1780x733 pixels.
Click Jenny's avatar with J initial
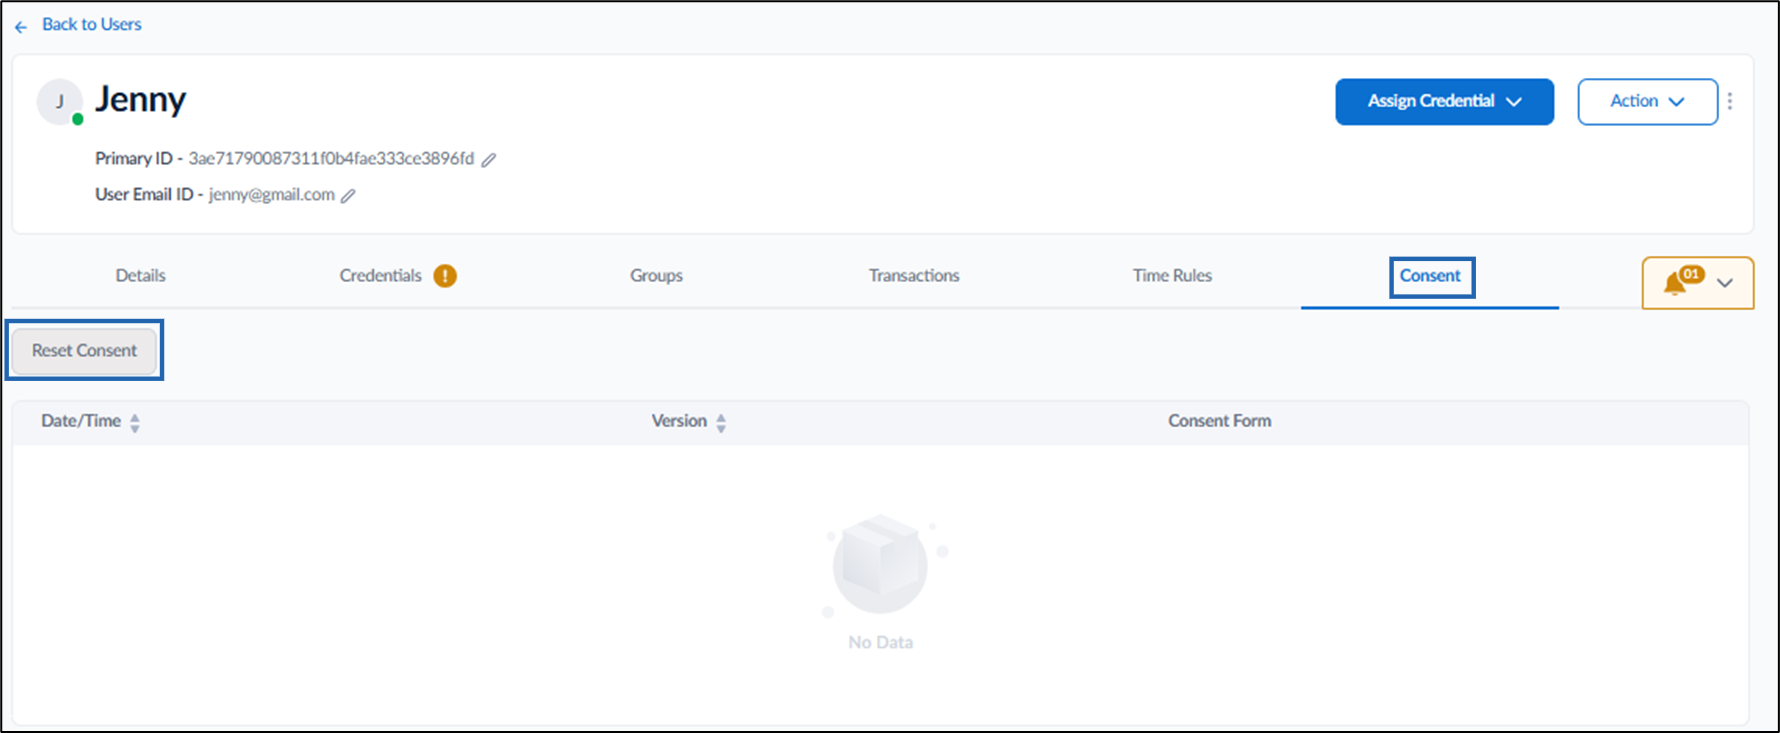60,101
